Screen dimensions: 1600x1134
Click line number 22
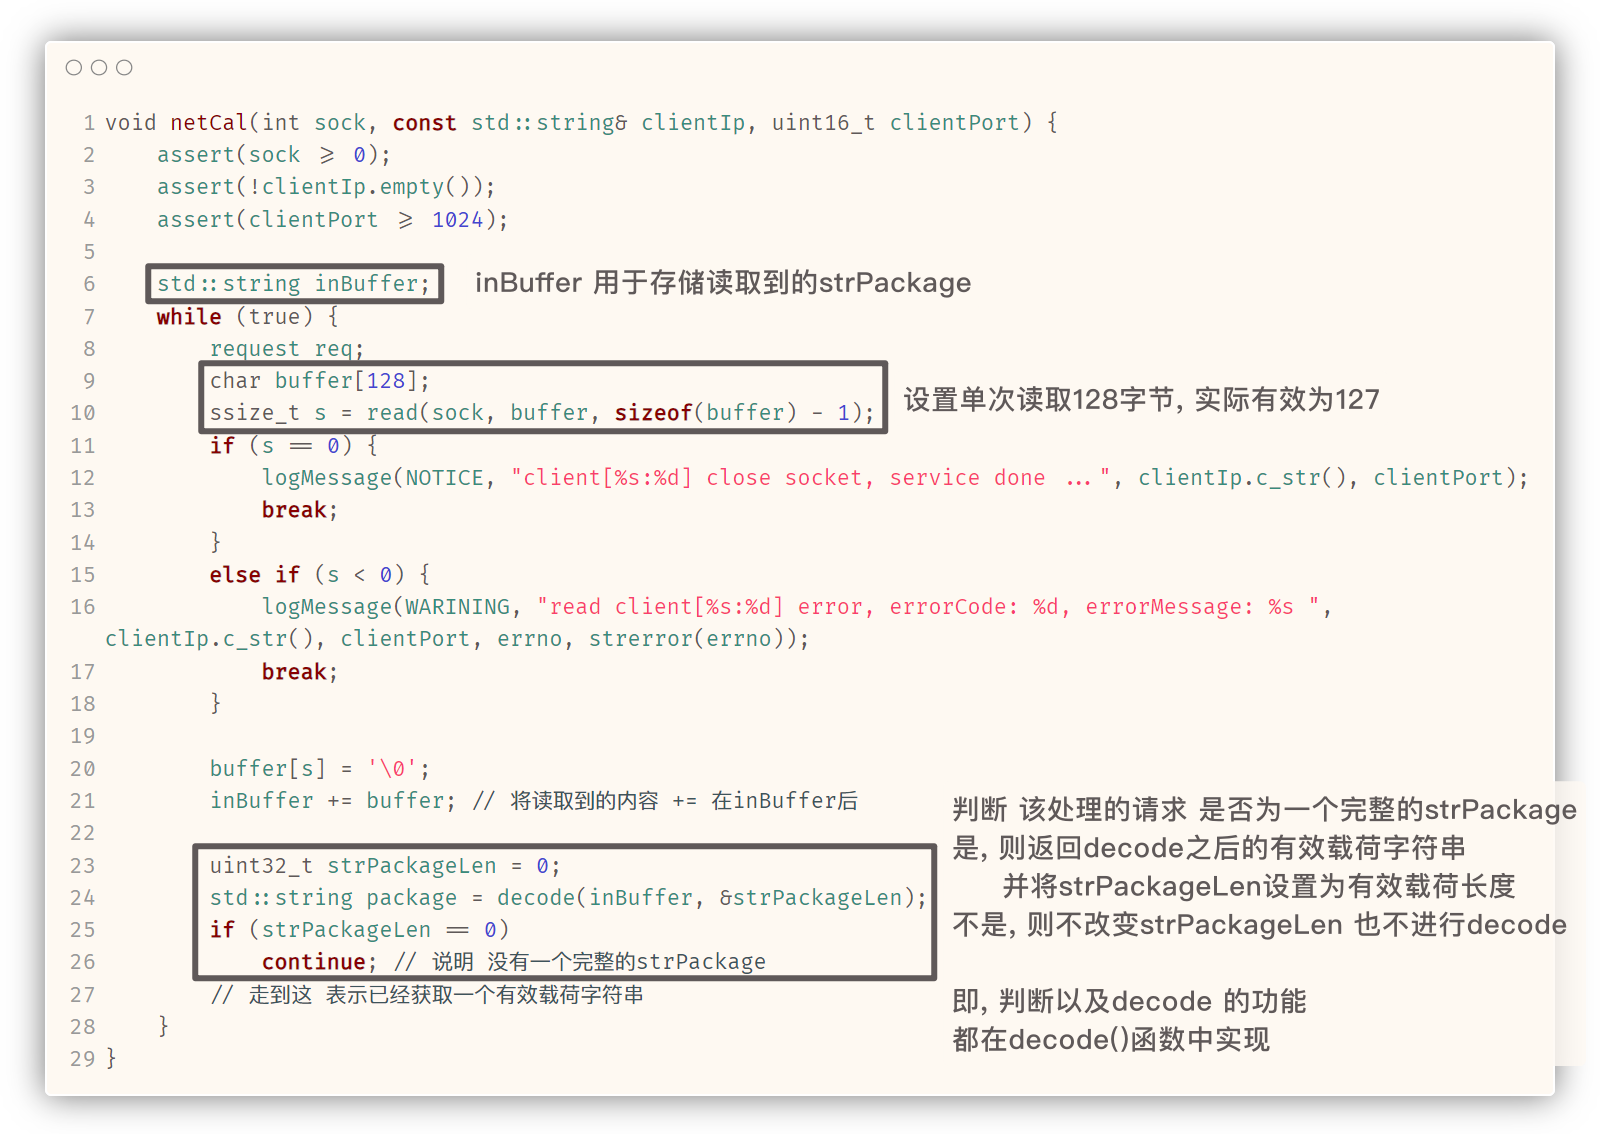[x=83, y=833]
